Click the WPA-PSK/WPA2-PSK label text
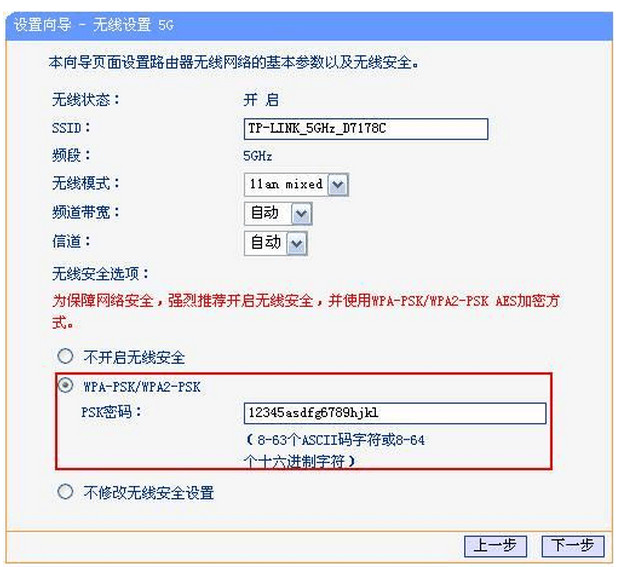619x567 pixels. pos(142,387)
